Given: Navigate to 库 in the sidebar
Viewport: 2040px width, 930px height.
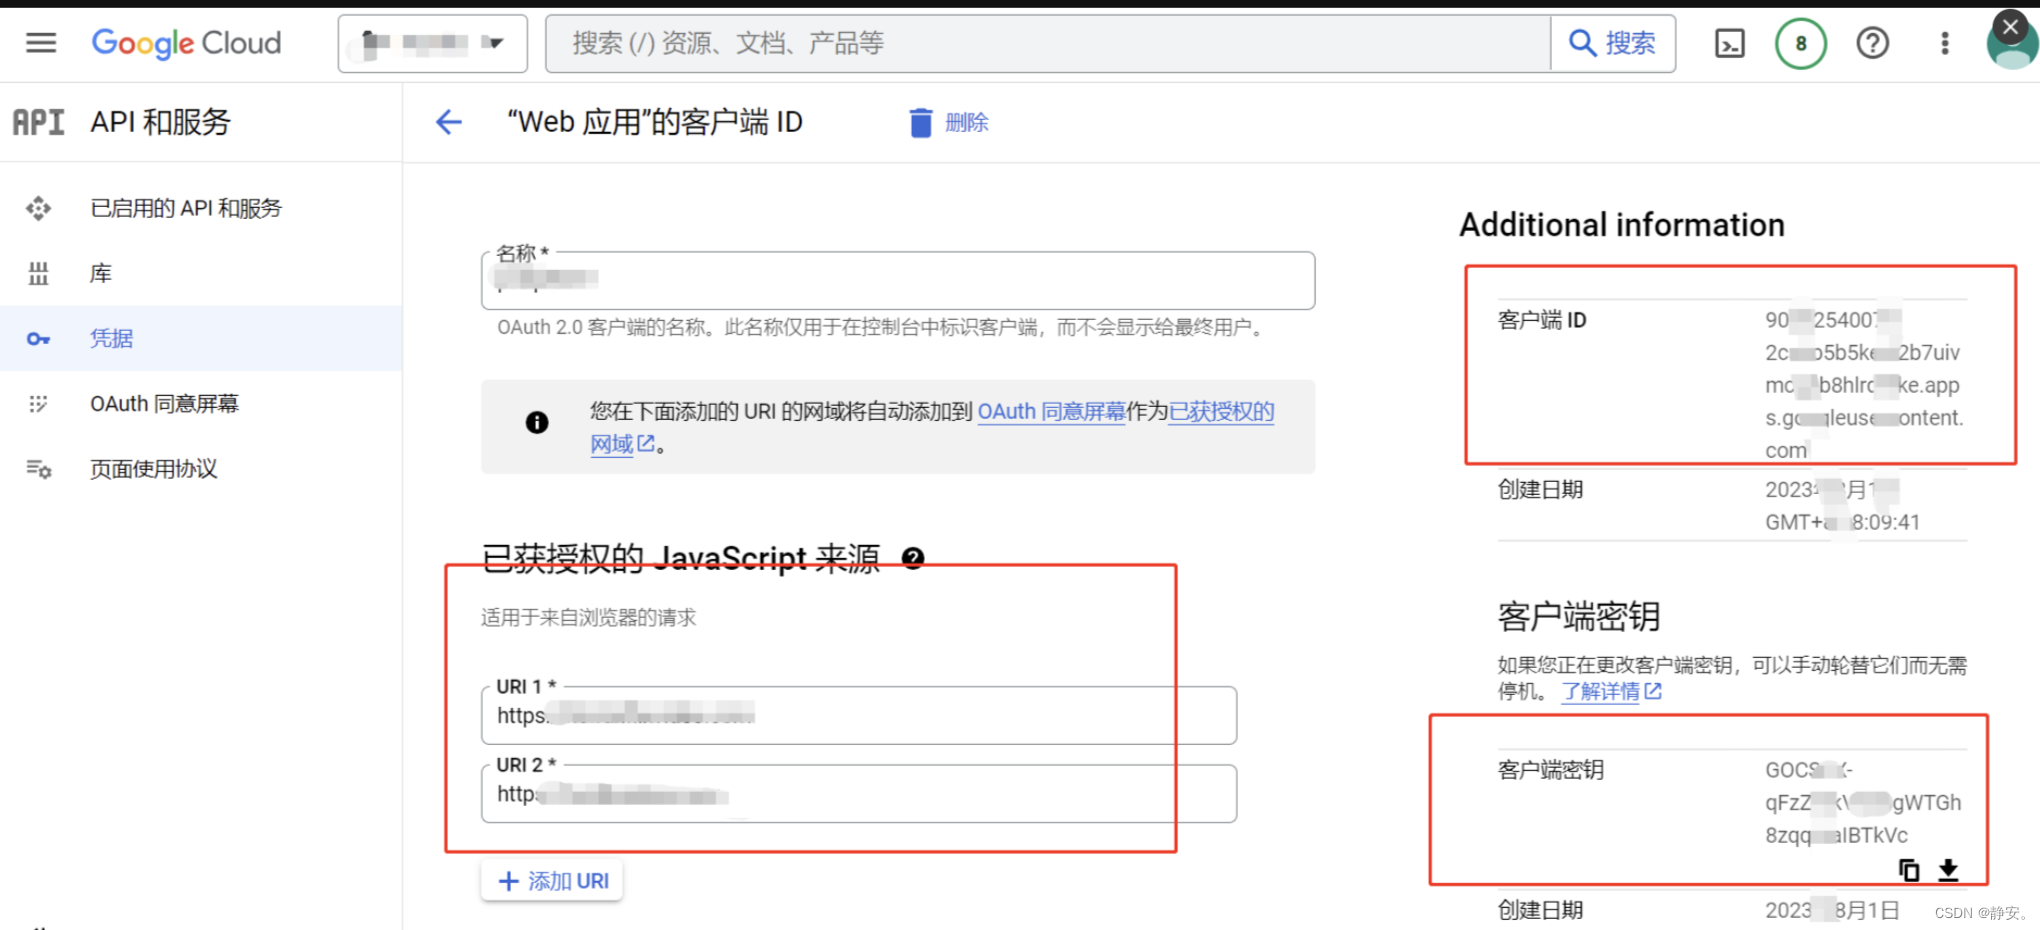Looking at the screenshot, I should pyautogui.click(x=100, y=272).
